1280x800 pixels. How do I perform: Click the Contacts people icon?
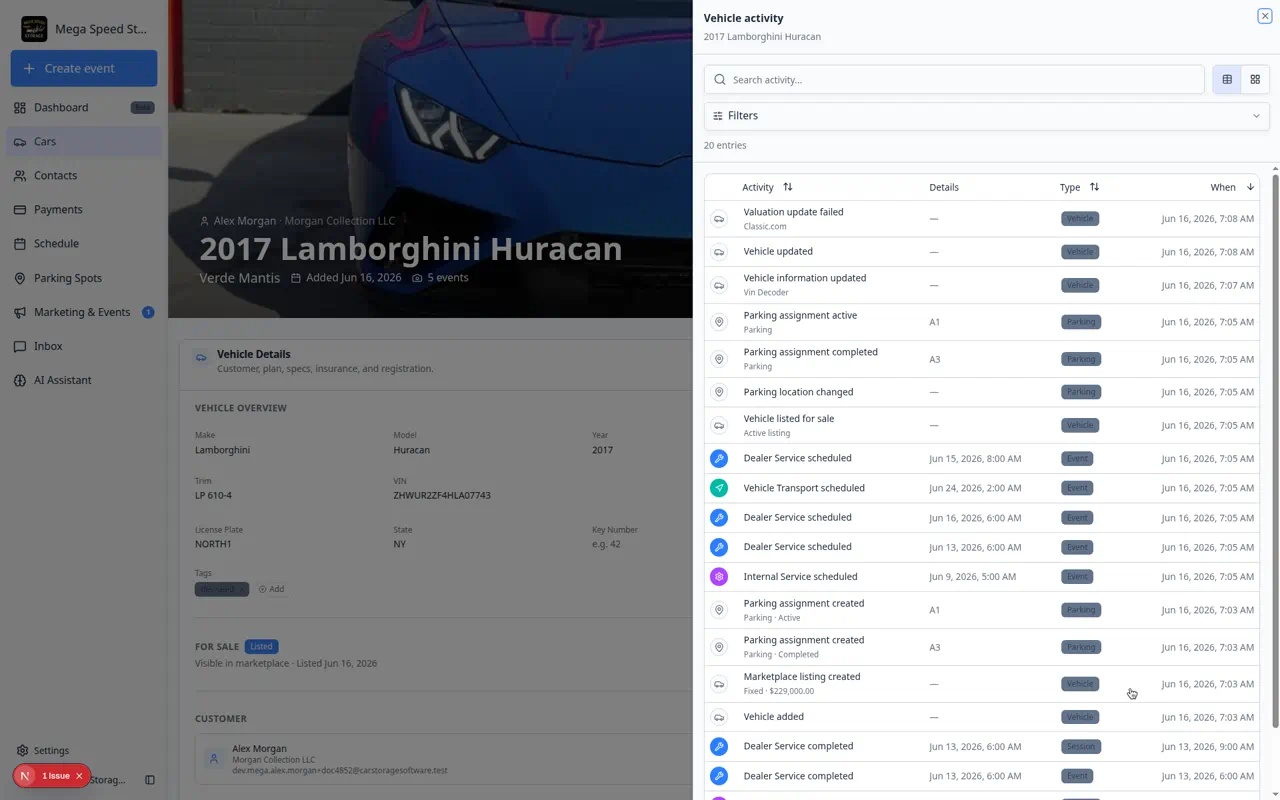pos(20,175)
